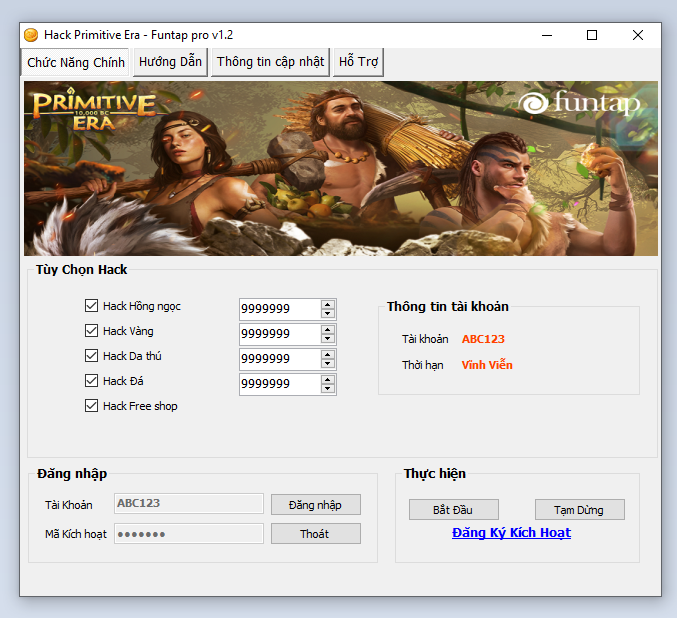
Task: Uncheck the Hack Hồng ngọc checkbox
Action: pyautogui.click(x=92, y=306)
